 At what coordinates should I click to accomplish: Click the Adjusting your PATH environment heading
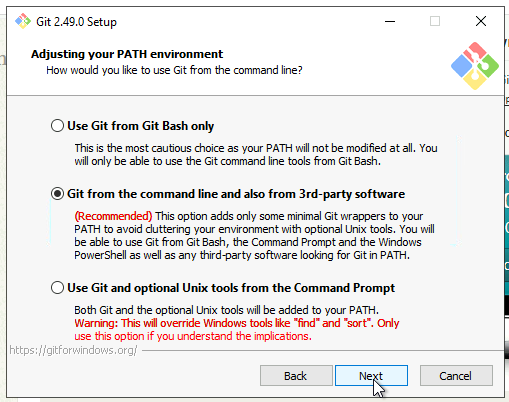pyautogui.click(x=127, y=54)
